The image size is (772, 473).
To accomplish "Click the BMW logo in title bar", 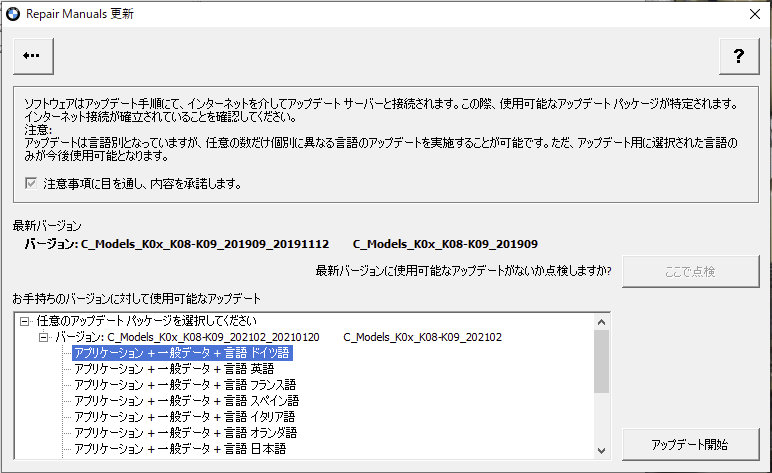I will pos(12,14).
